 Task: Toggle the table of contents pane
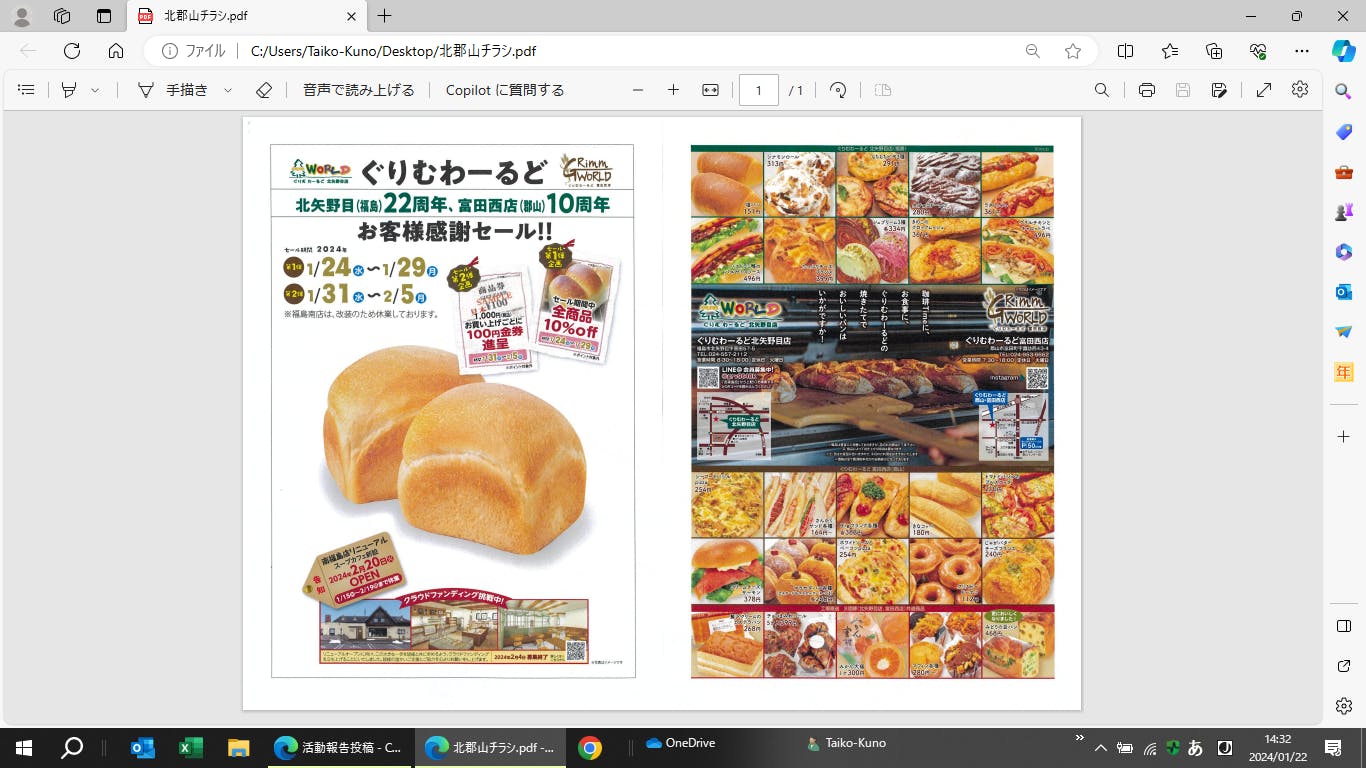click(x=27, y=90)
